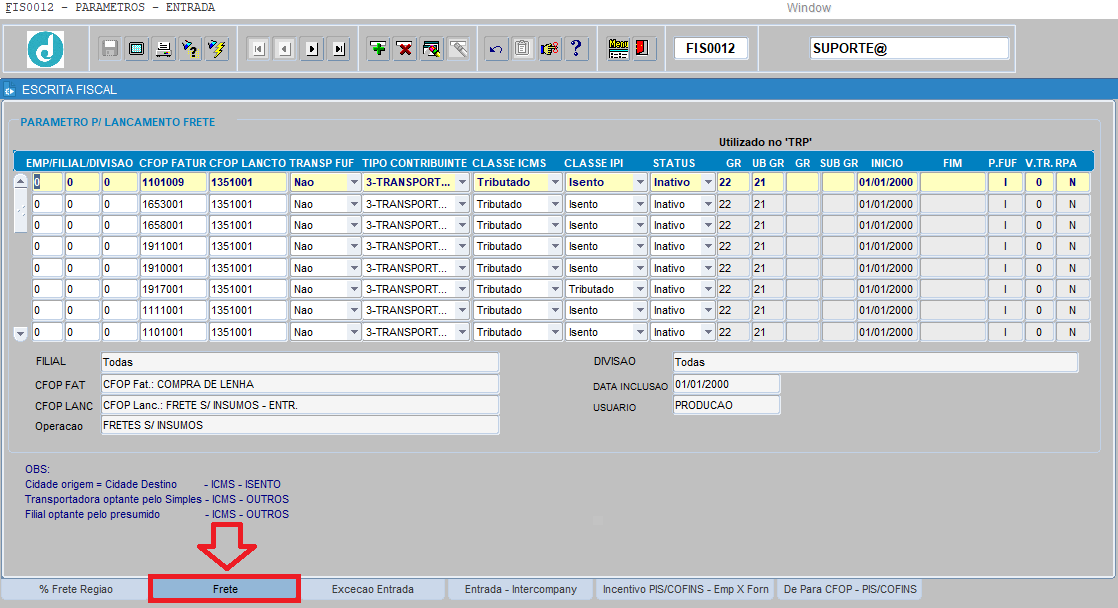This screenshot has height=608, width=1118.
Task: Click the FILIAL field showing Todas
Action: pyautogui.click(x=300, y=362)
